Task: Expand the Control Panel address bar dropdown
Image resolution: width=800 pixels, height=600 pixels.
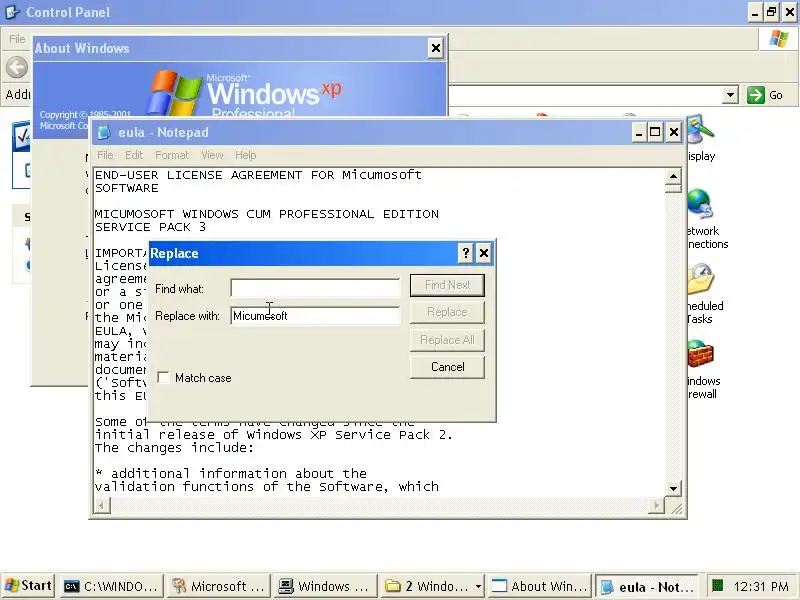Action: click(x=731, y=95)
